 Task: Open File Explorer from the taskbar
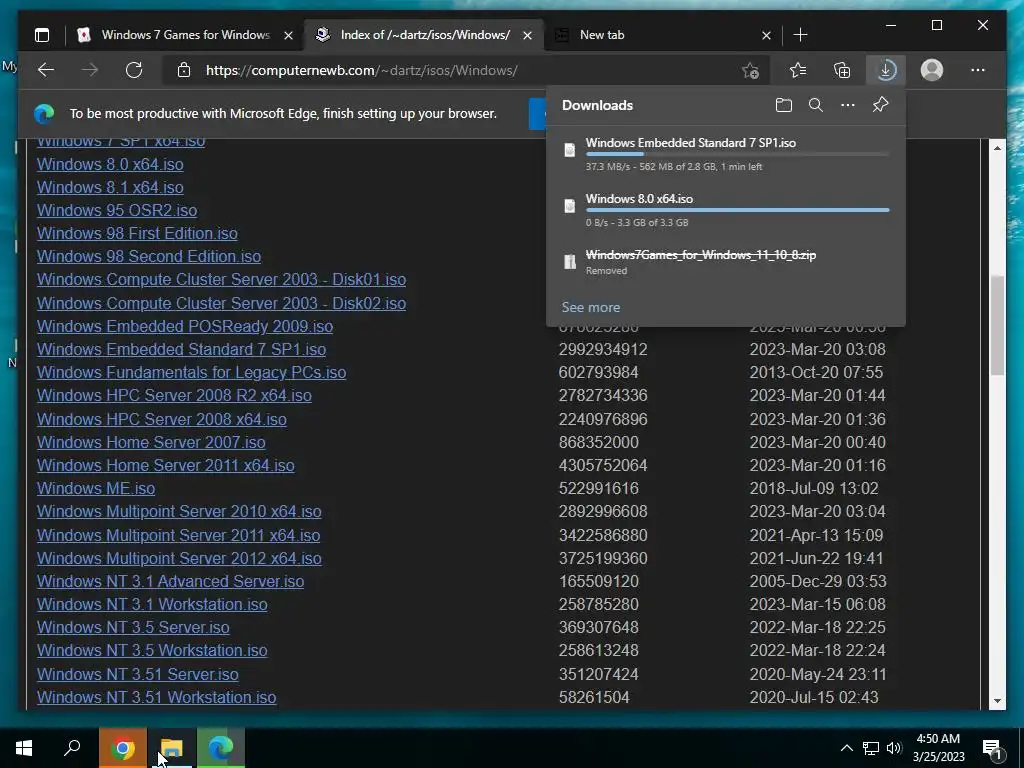pos(172,748)
